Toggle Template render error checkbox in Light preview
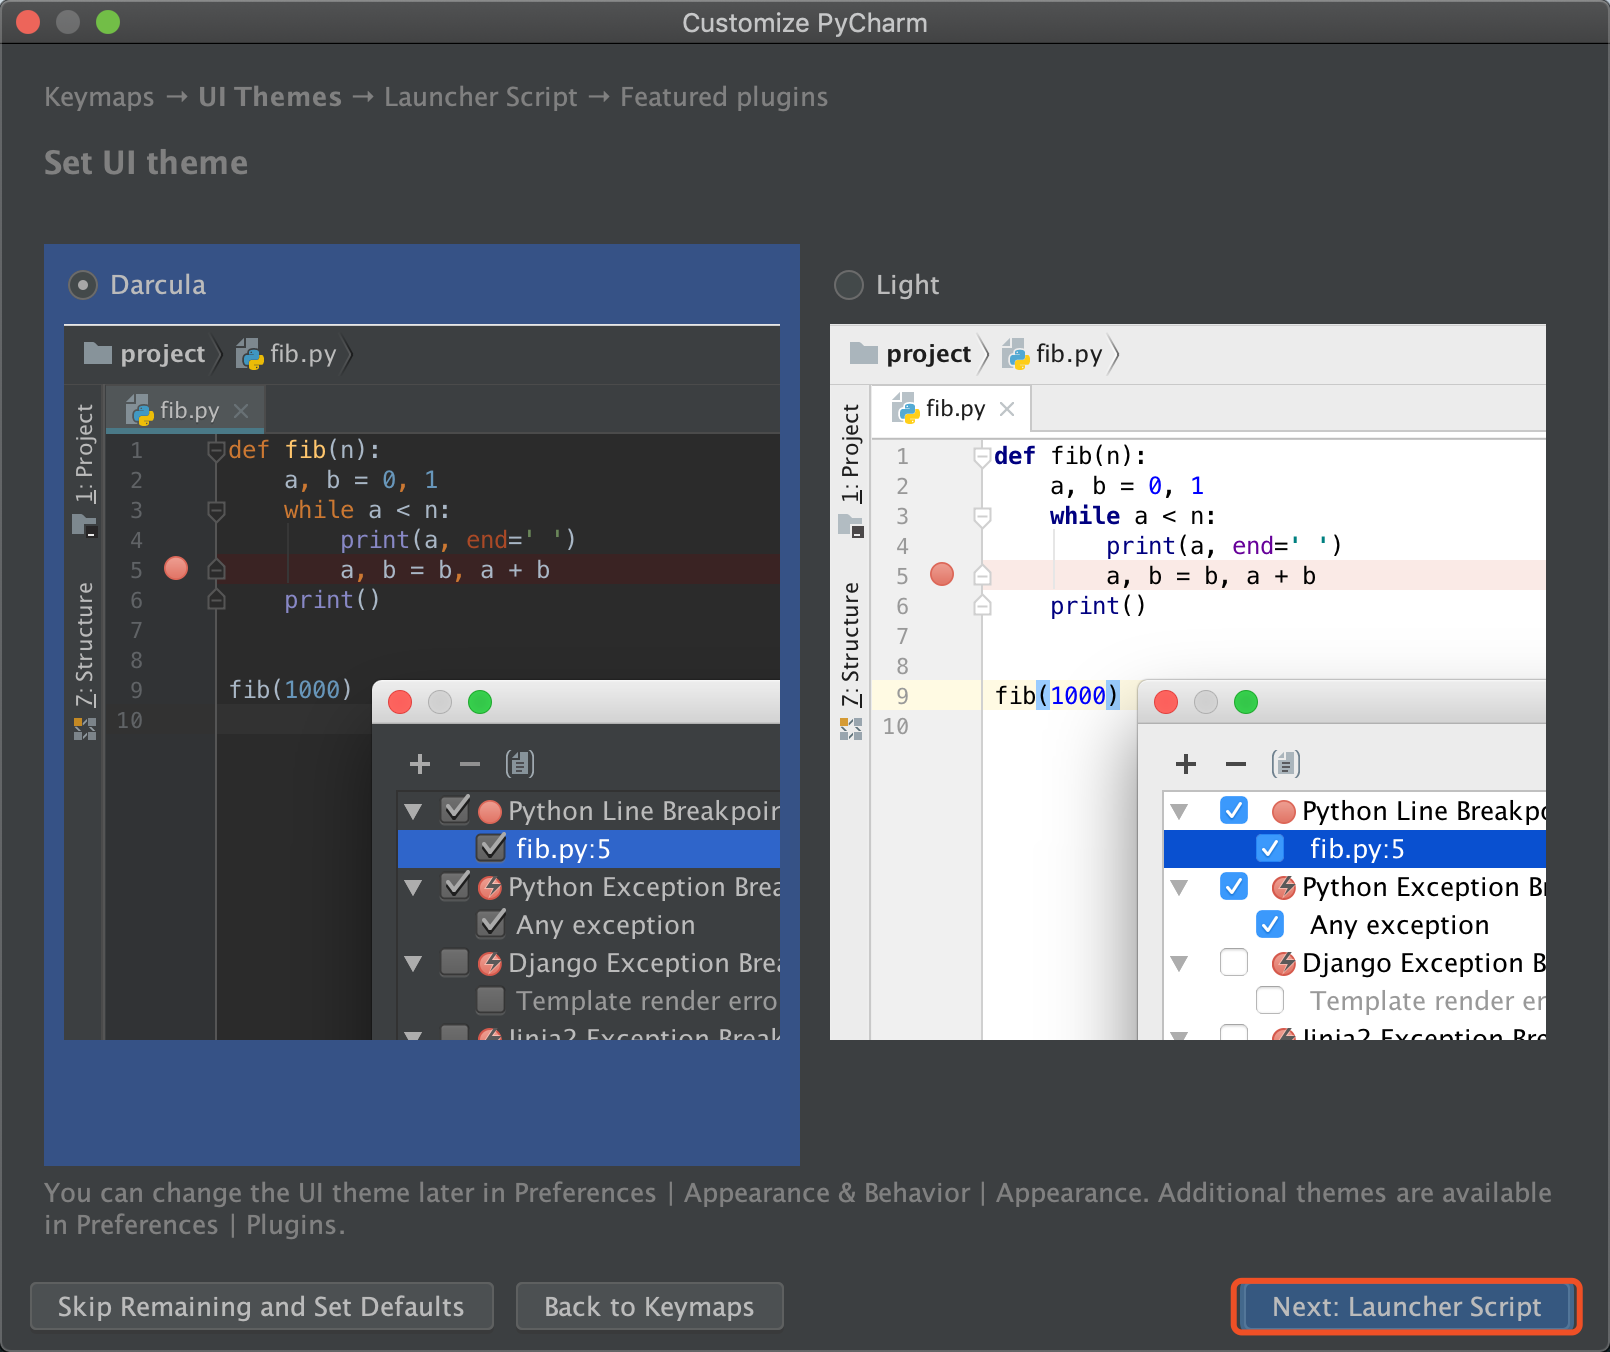This screenshot has width=1610, height=1352. pyautogui.click(x=1270, y=1000)
